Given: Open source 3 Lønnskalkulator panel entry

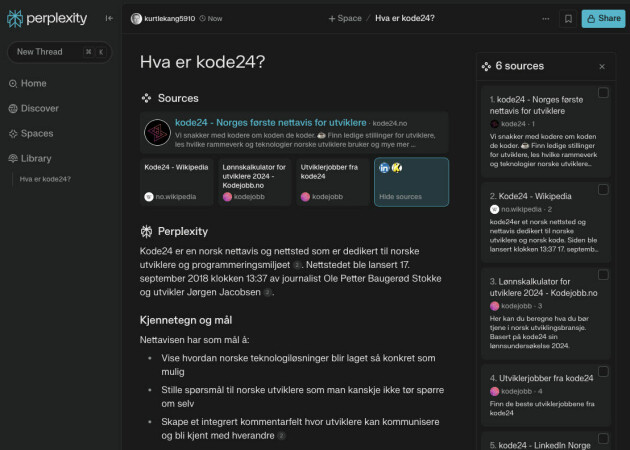Looking at the screenshot, I should [543, 287].
